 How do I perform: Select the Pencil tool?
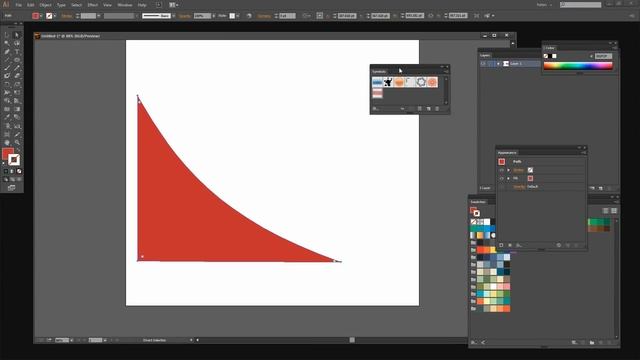click(17, 68)
